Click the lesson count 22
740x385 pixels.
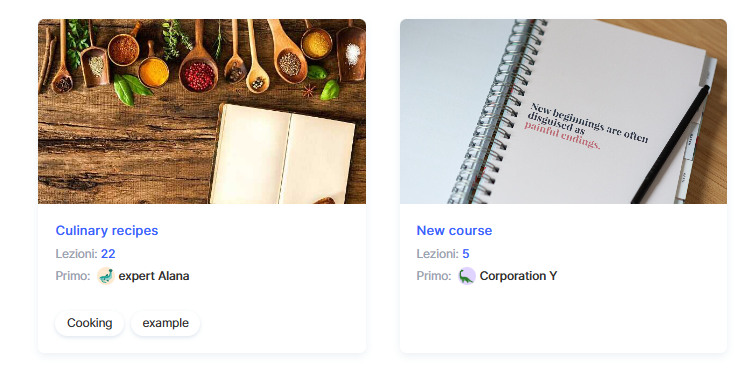tap(108, 254)
